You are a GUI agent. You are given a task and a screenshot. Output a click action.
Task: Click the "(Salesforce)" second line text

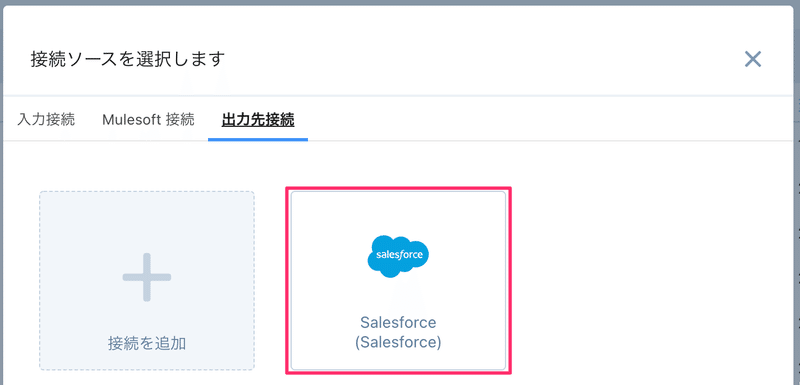coord(398,342)
